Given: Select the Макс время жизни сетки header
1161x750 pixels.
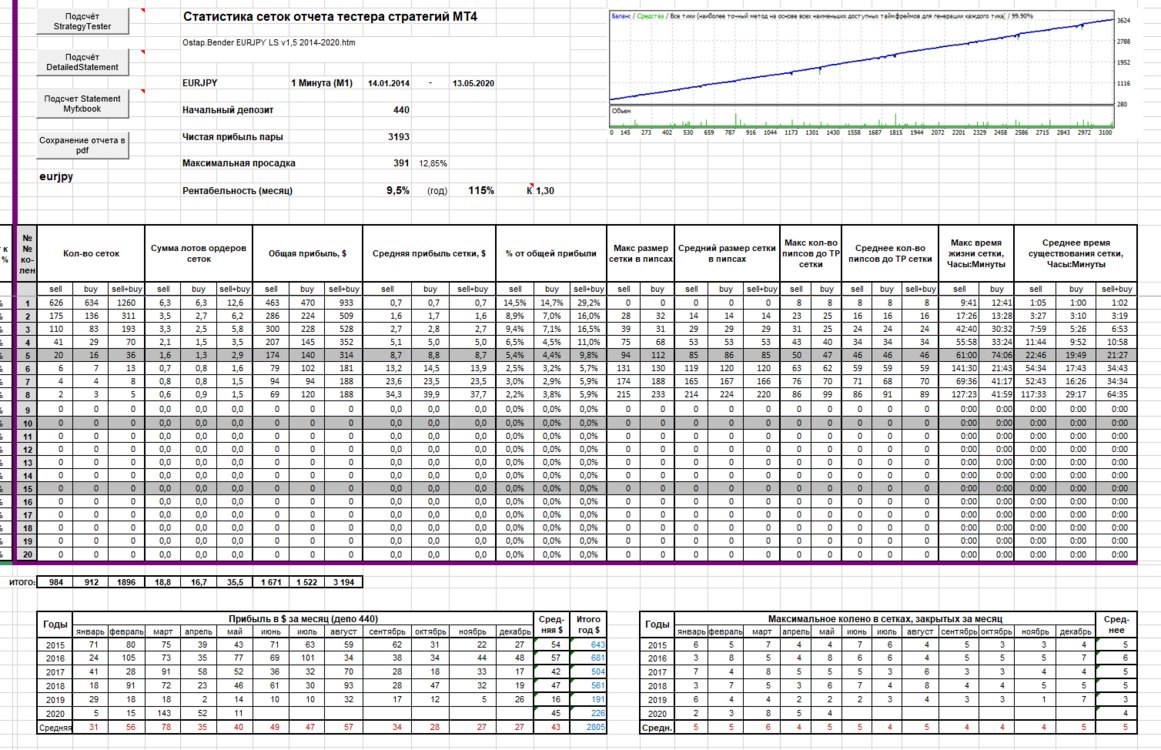Looking at the screenshot, I should coord(976,253).
